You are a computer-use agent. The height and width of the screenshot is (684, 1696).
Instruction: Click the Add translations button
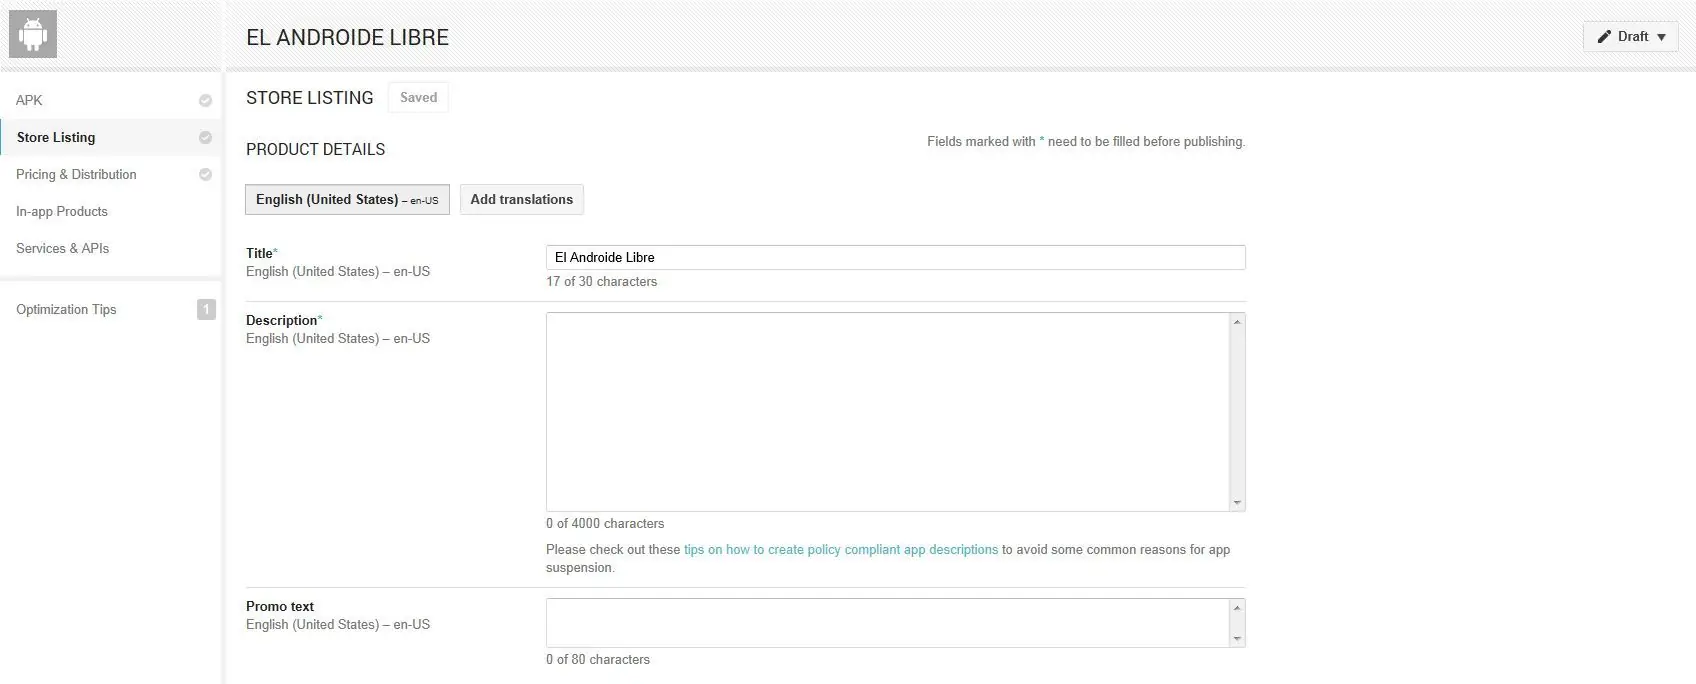521,199
